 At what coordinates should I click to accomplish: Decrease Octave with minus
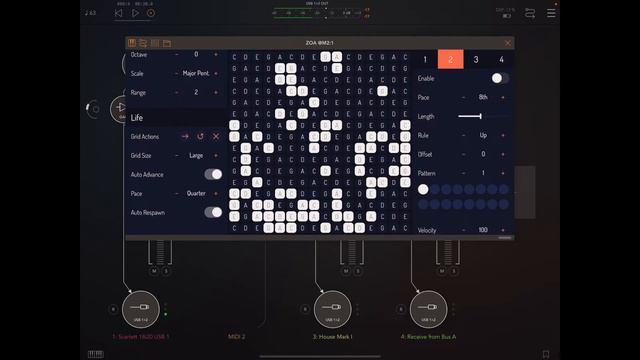pos(177,54)
